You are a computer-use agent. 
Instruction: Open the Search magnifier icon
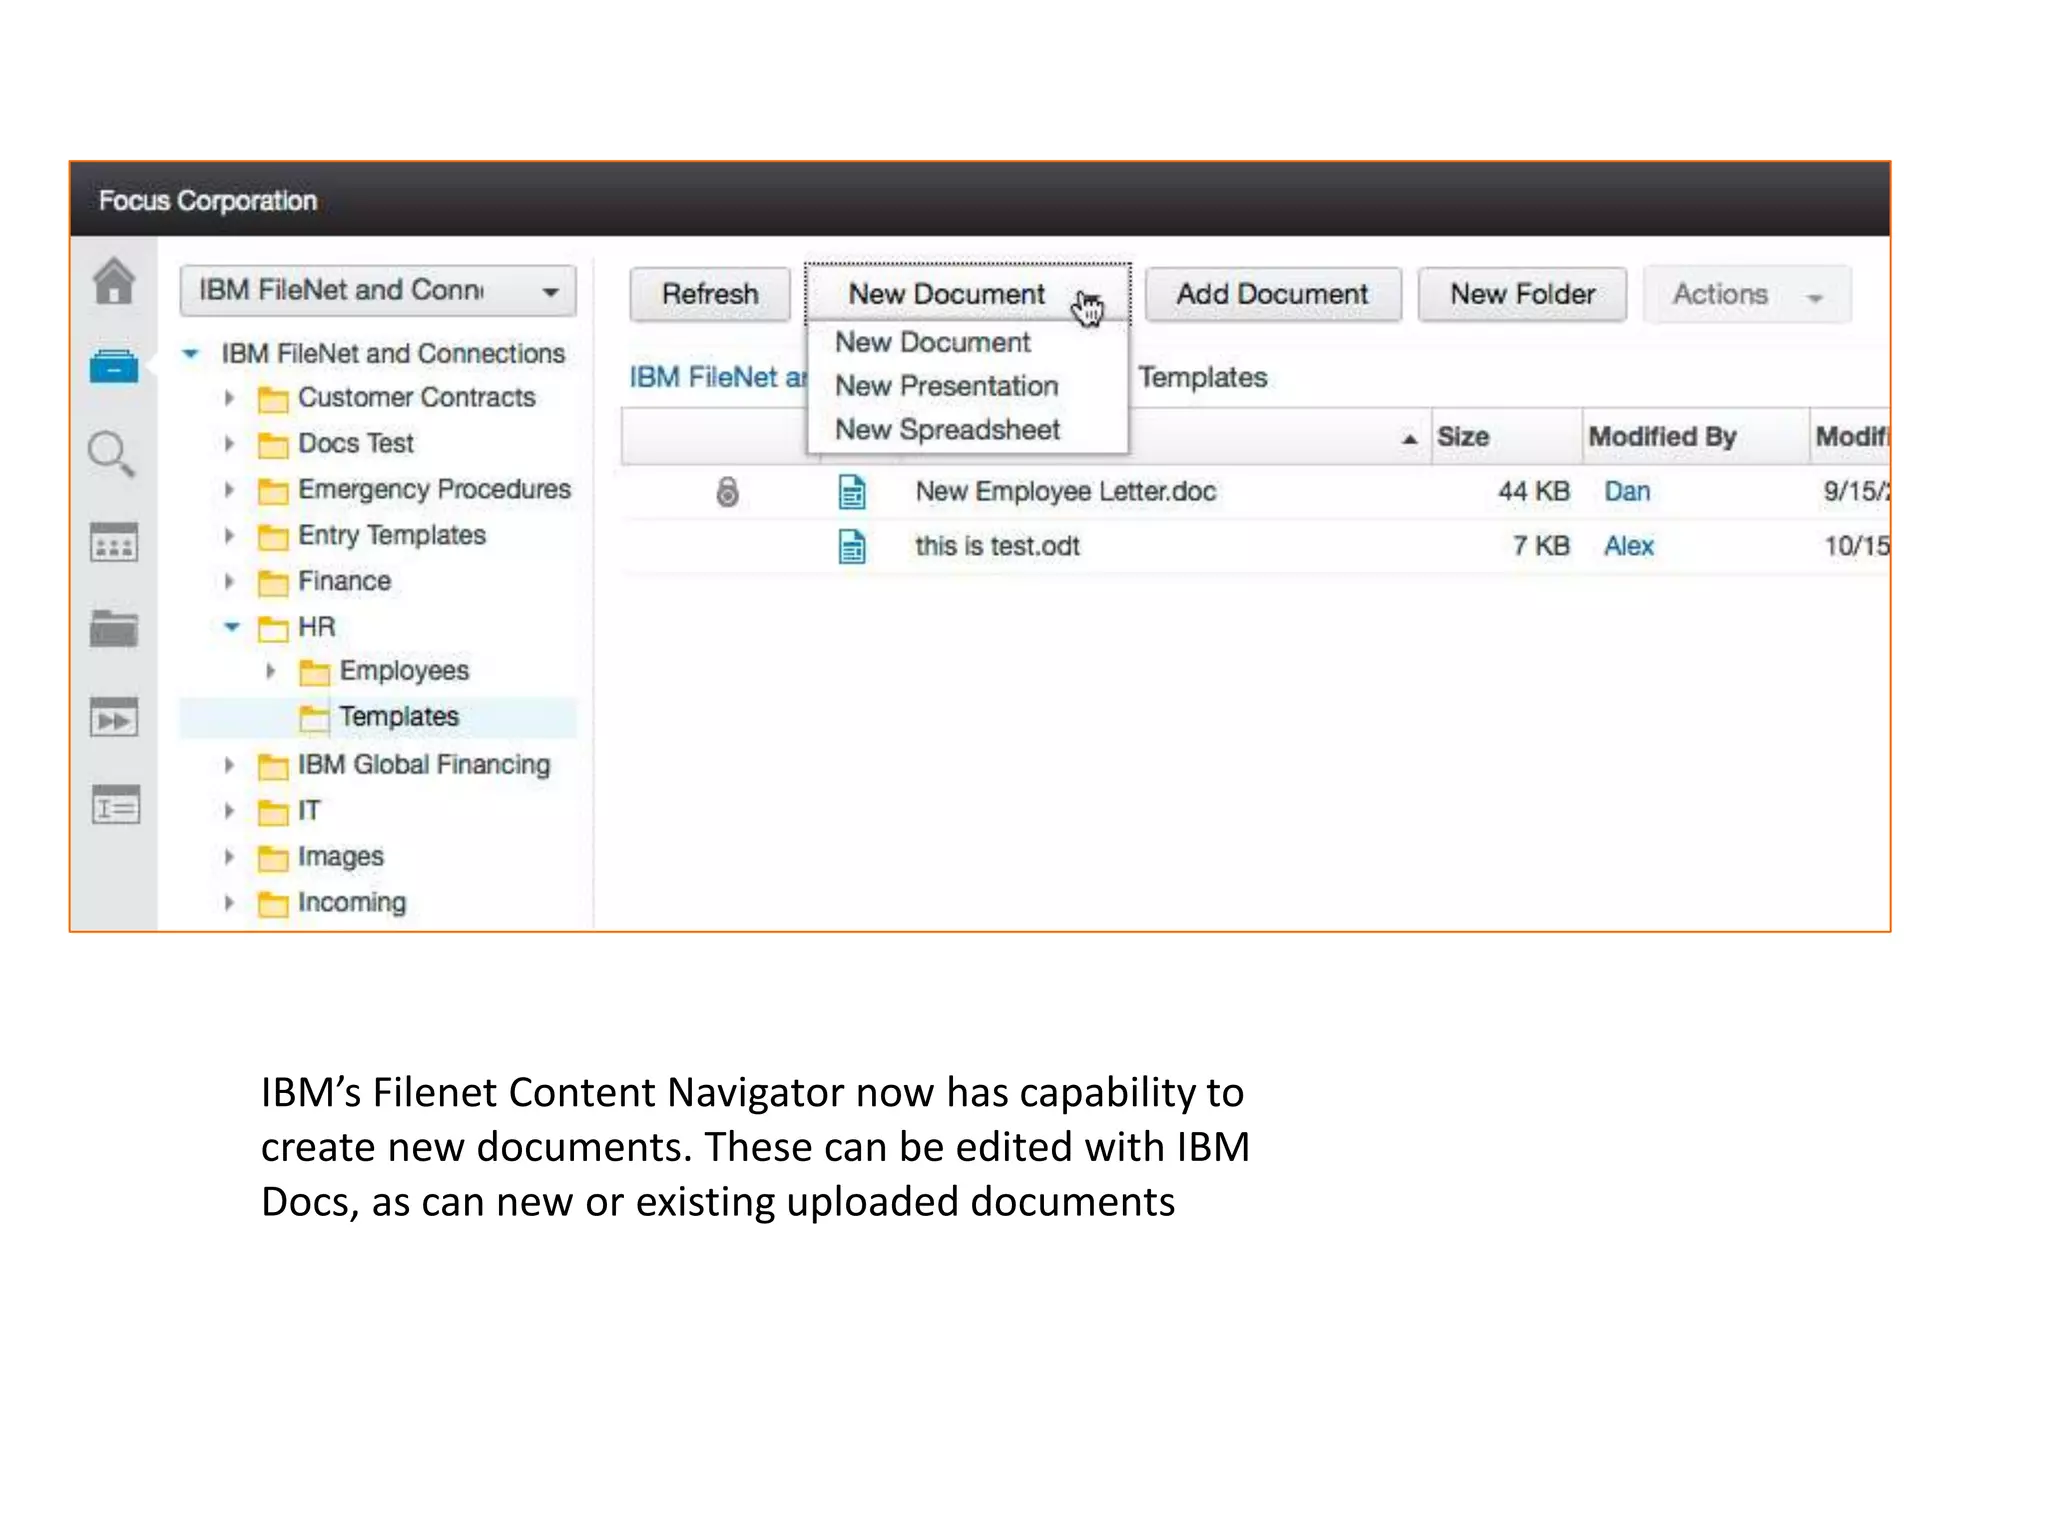click(111, 455)
